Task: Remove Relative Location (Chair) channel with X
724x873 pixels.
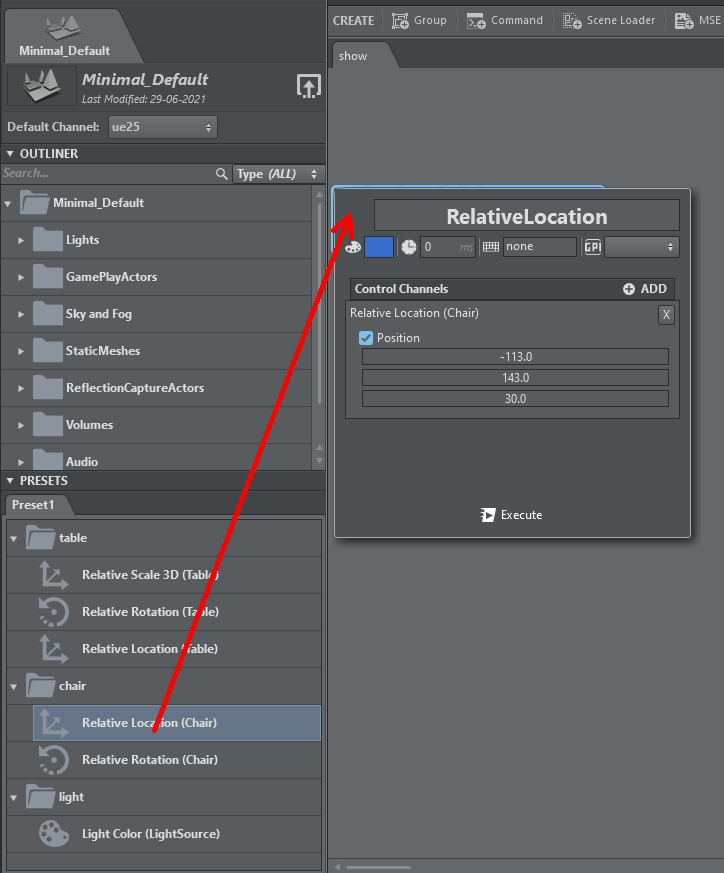Action: point(666,315)
